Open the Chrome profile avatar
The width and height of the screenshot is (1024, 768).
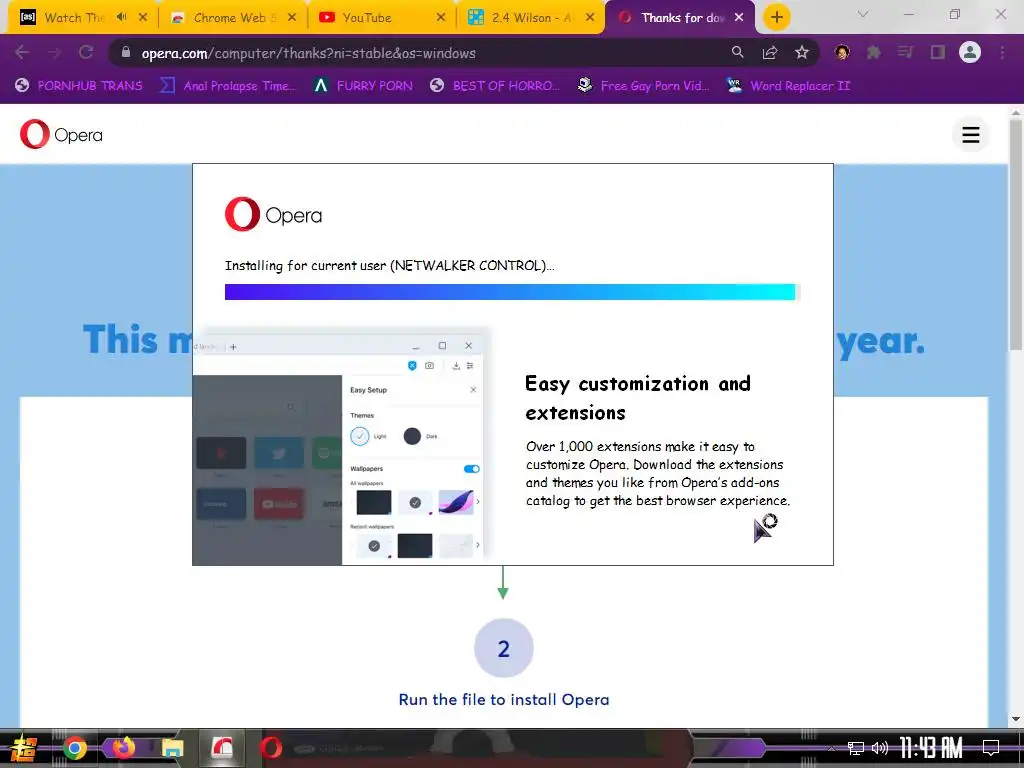pyautogui.click(x=970, y=52)
